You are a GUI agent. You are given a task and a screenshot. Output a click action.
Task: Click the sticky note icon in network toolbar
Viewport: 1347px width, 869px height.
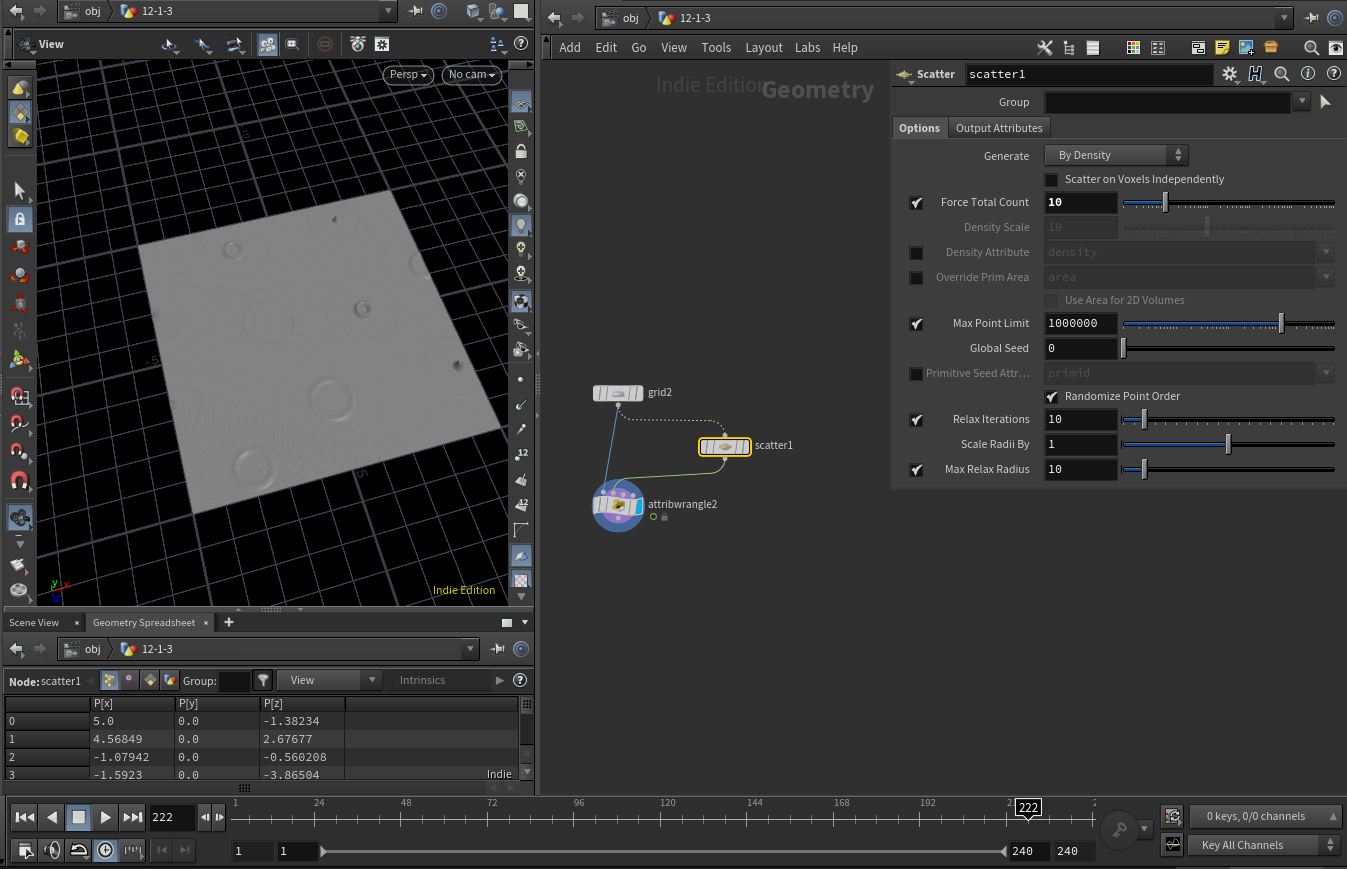pyautogui.click(x=1222, y=48)
